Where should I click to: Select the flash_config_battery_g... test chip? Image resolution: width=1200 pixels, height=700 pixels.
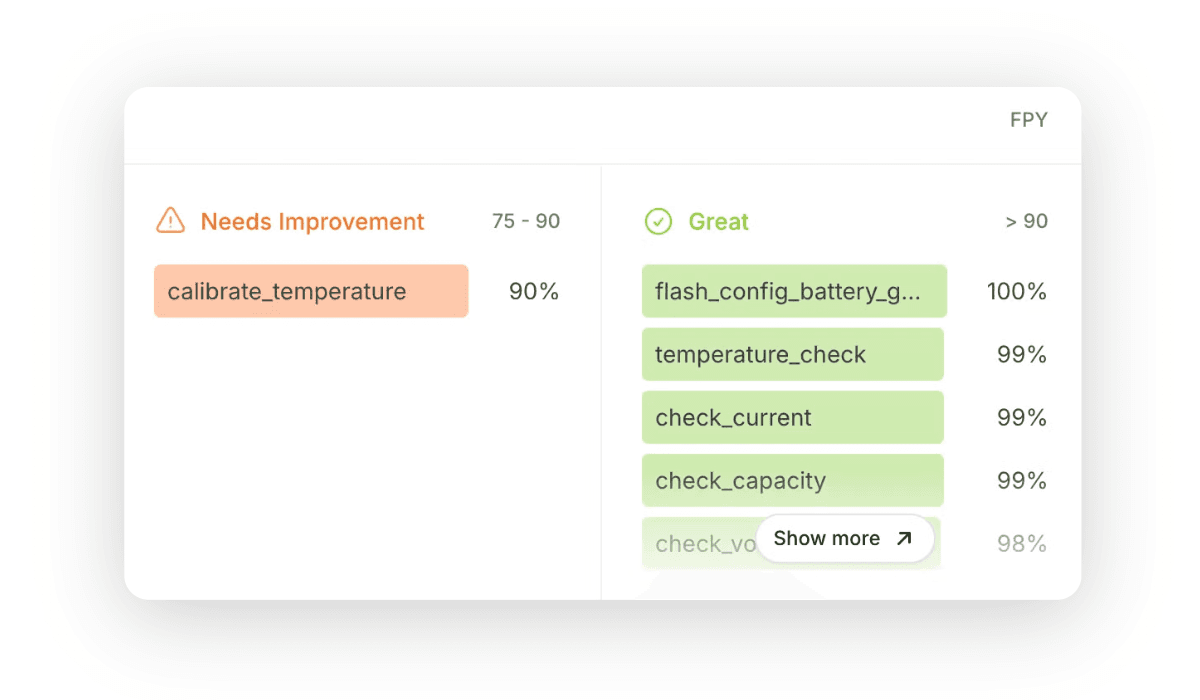coord(793,291)
